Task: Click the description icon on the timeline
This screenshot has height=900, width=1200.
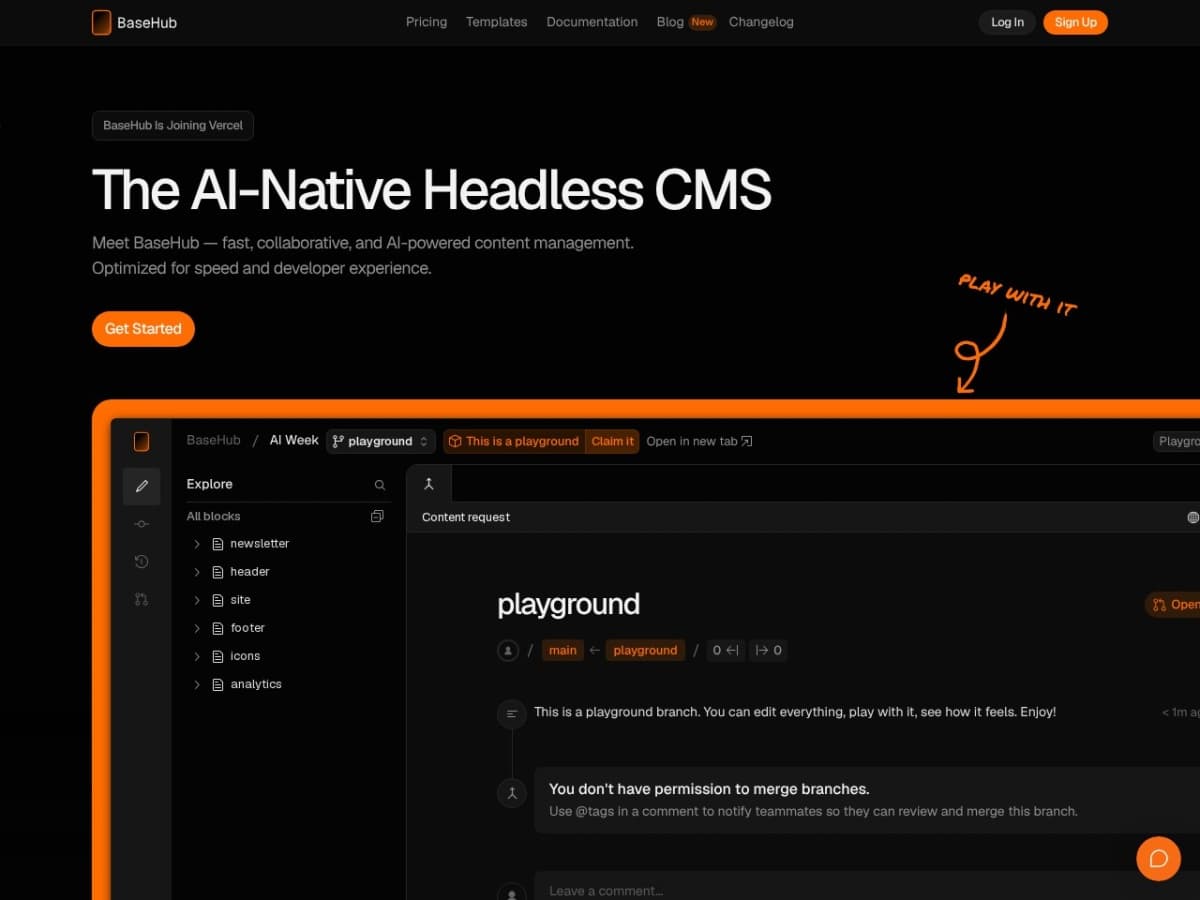Action: click(x=512, y=714)
